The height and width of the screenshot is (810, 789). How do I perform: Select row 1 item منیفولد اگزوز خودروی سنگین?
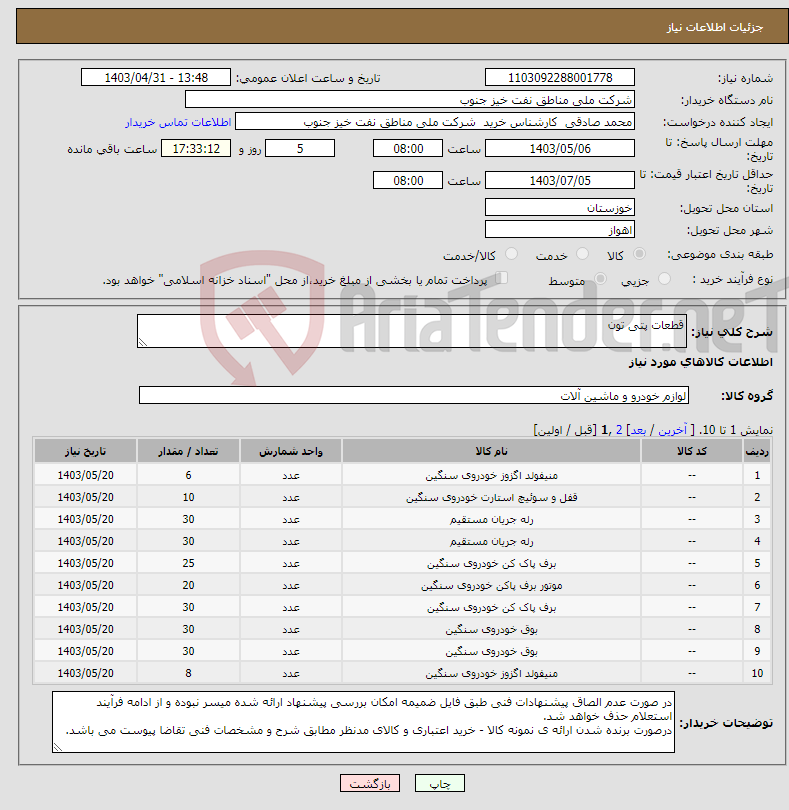[x=491, y=475]
